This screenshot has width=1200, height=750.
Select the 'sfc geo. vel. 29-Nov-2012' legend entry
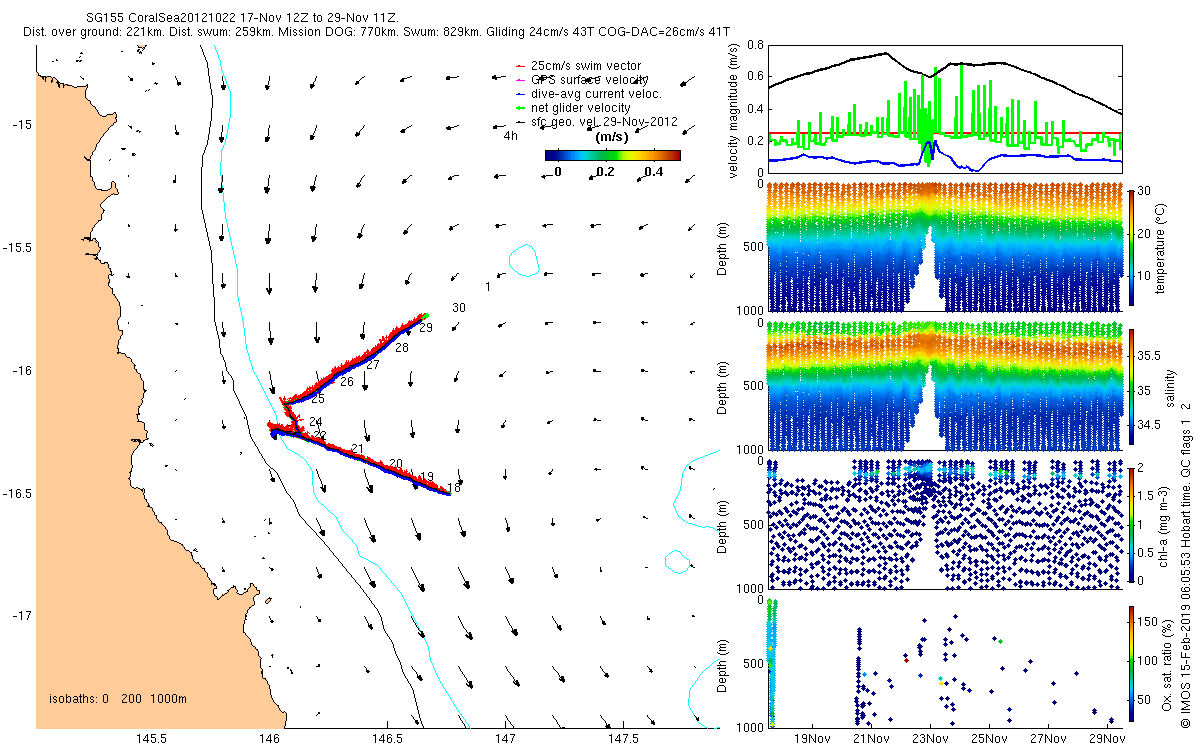(597, 121)
